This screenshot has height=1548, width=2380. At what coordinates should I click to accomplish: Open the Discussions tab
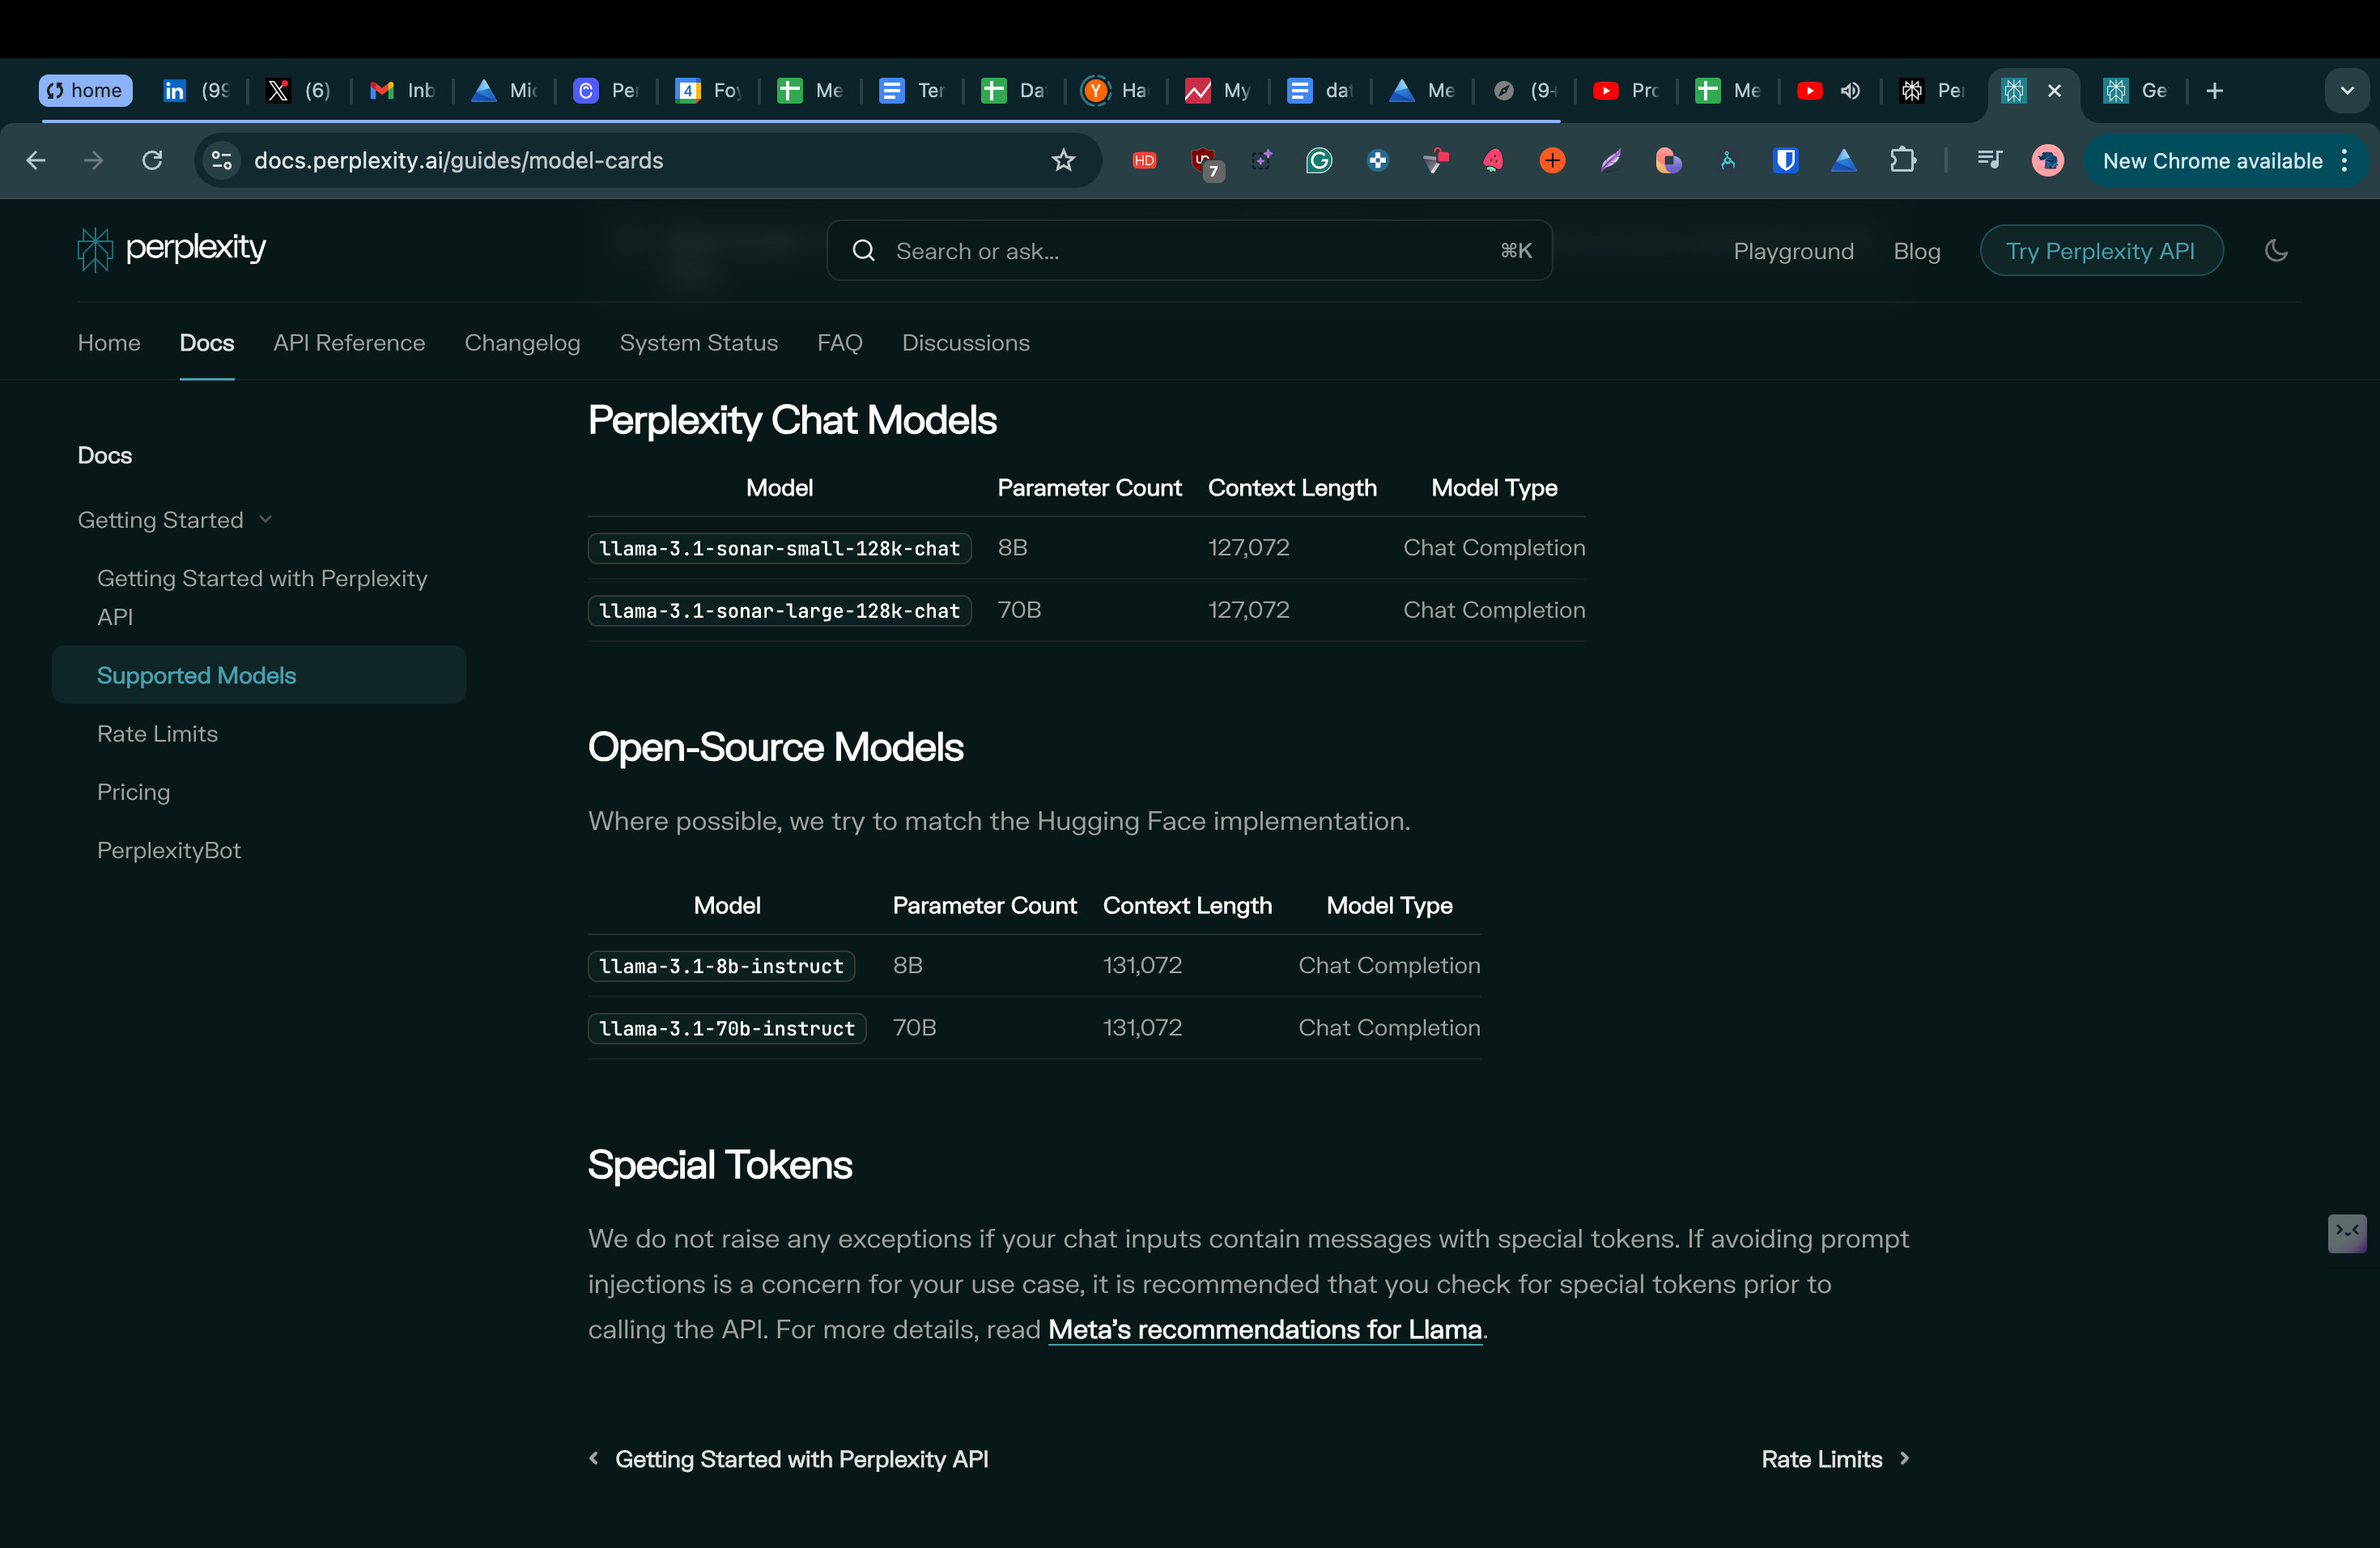coord(965,343)
